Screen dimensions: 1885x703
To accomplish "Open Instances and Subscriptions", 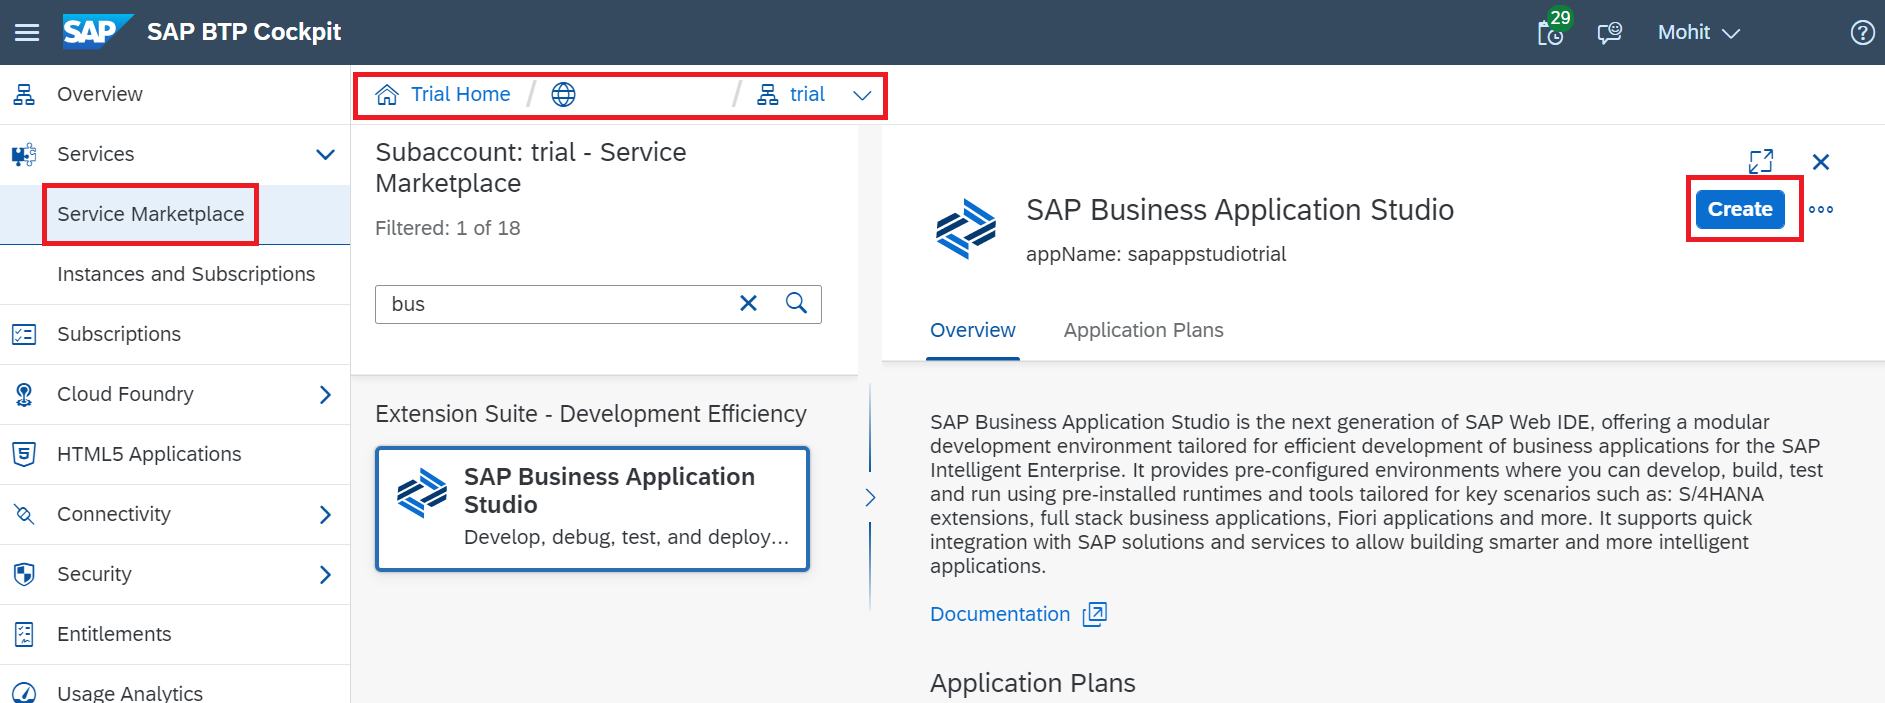I will [x=186, y=274].
